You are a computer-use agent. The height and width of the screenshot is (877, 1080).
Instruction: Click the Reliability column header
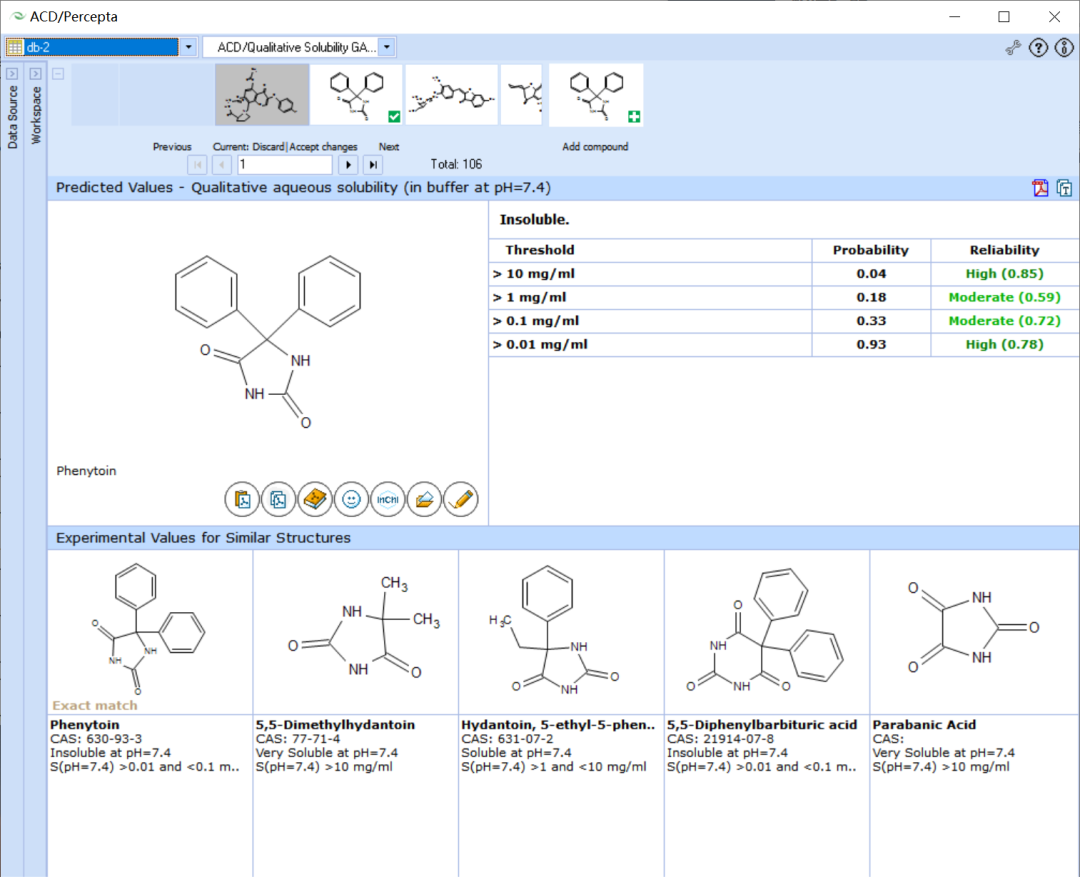pyautogui.click(x=1004, y=250)
